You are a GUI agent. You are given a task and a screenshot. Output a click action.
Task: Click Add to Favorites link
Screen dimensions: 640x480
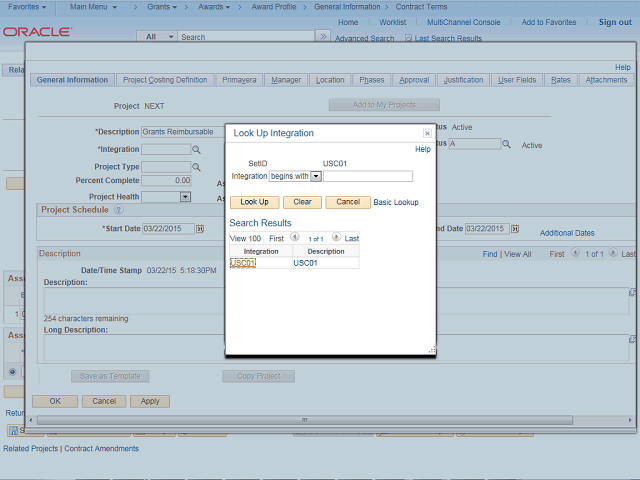click(x=549, y=22)
